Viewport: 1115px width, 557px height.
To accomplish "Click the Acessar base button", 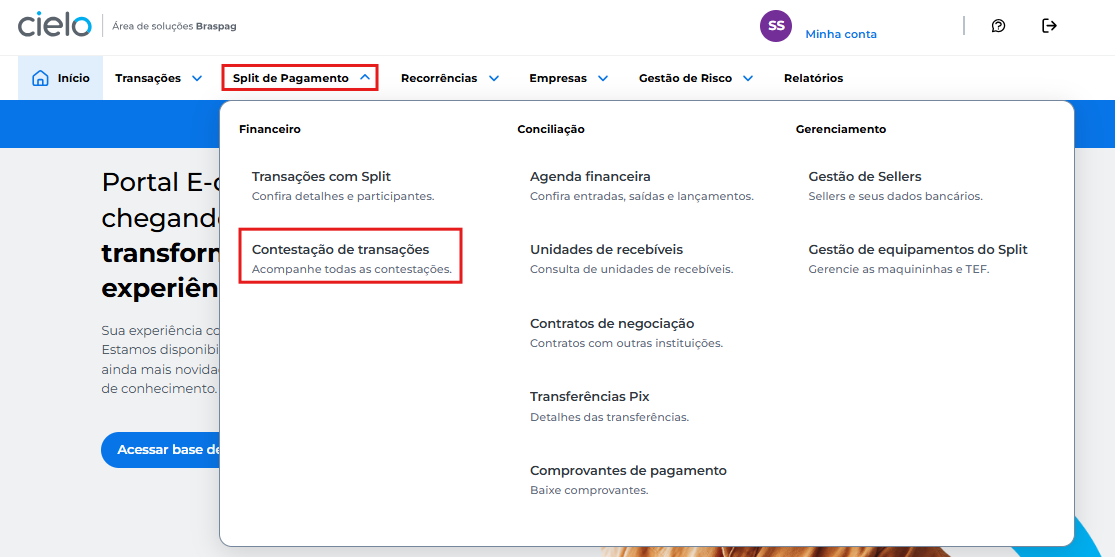I will point(161,450).
